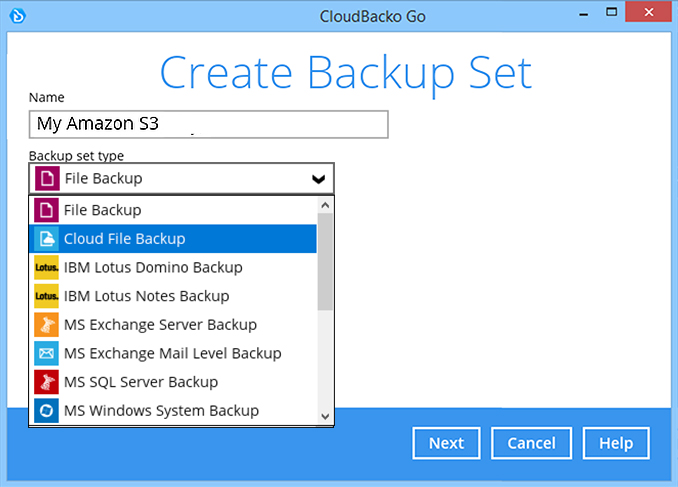Choose Cloud File Backup option
The image size is (678, 487).
click(x=173, y=239)
